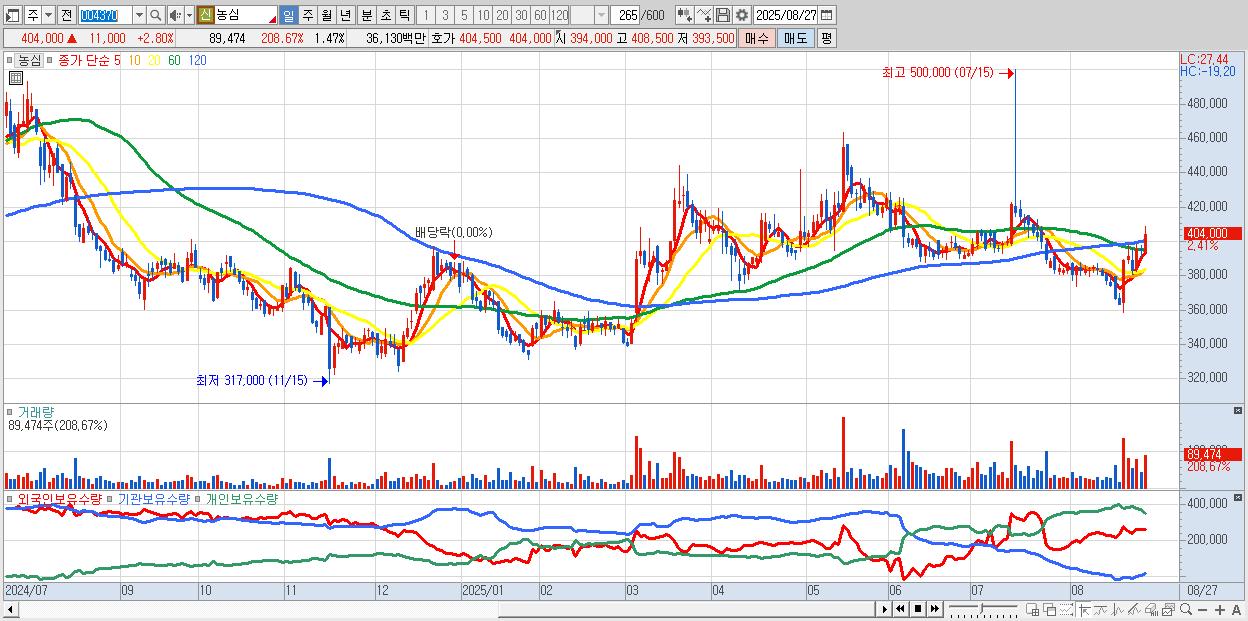
Task: Open the 주 market type dropdown arrow
Action: click(49, 15)
